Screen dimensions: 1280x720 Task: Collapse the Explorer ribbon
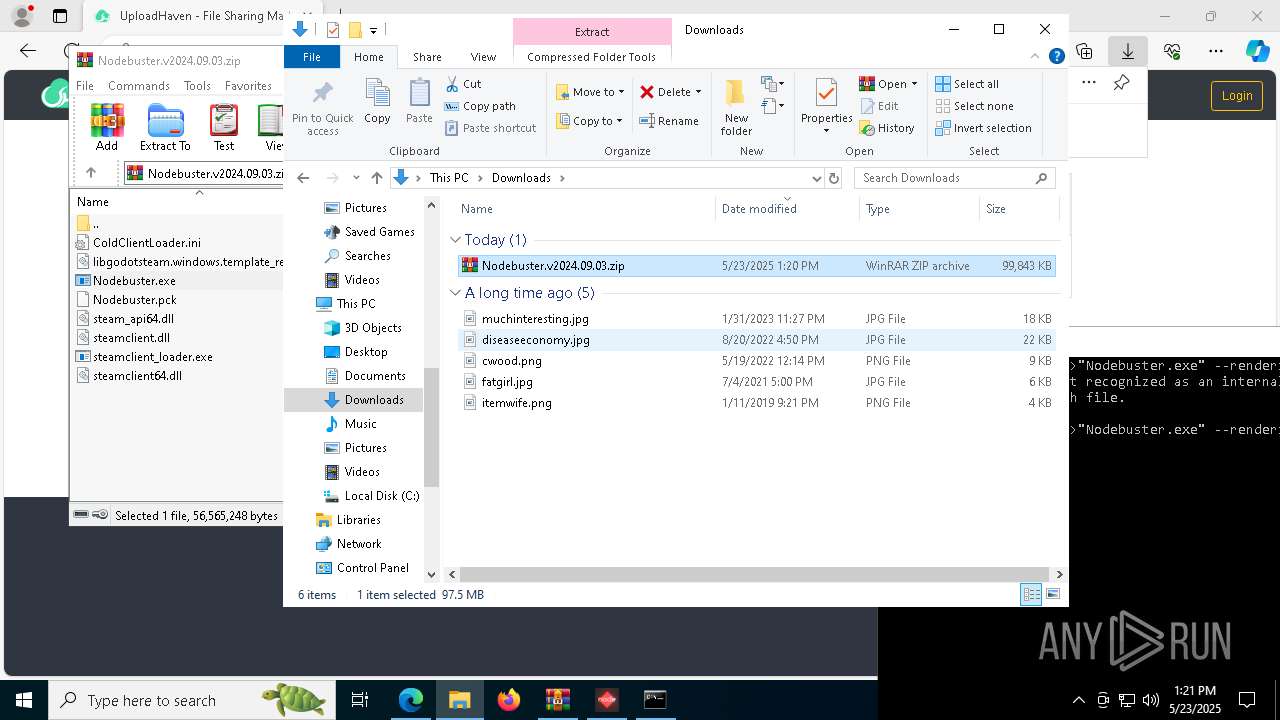1035,56
